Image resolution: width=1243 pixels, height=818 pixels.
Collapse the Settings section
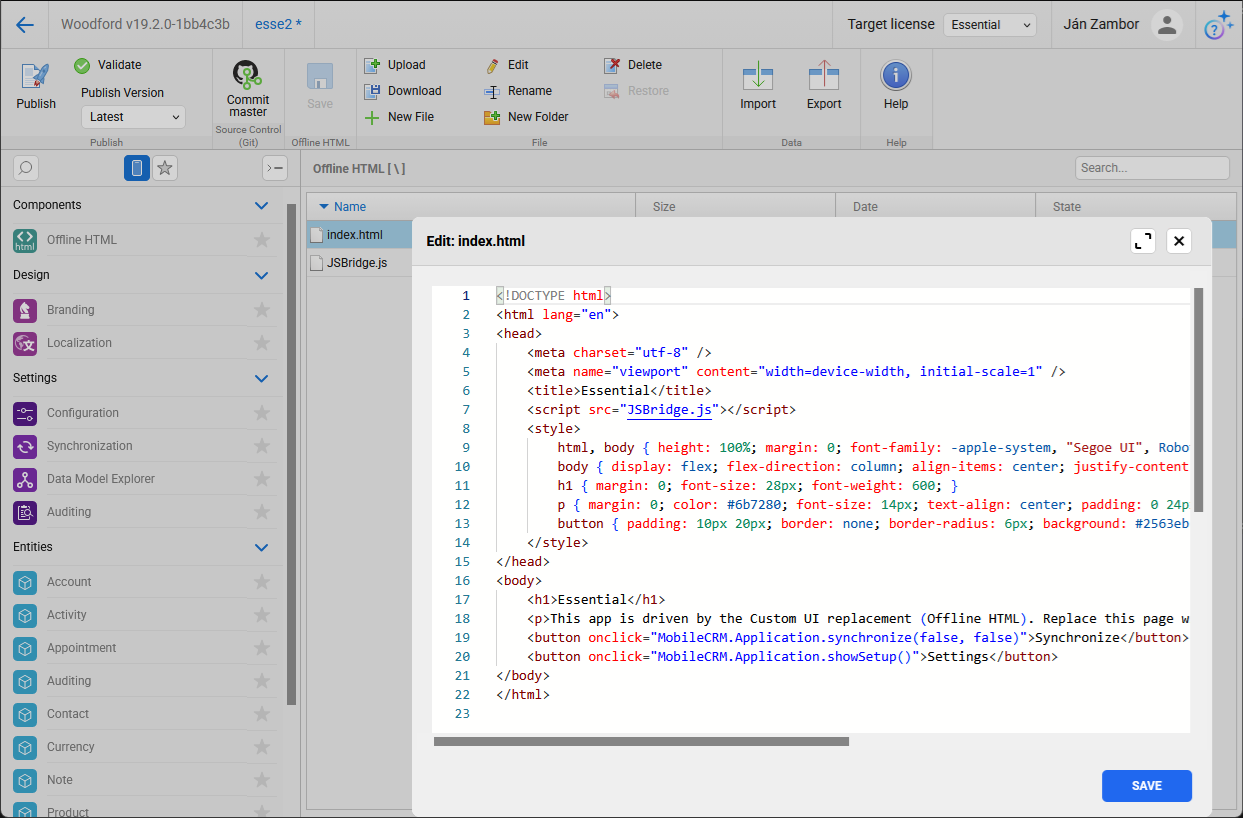262,378
